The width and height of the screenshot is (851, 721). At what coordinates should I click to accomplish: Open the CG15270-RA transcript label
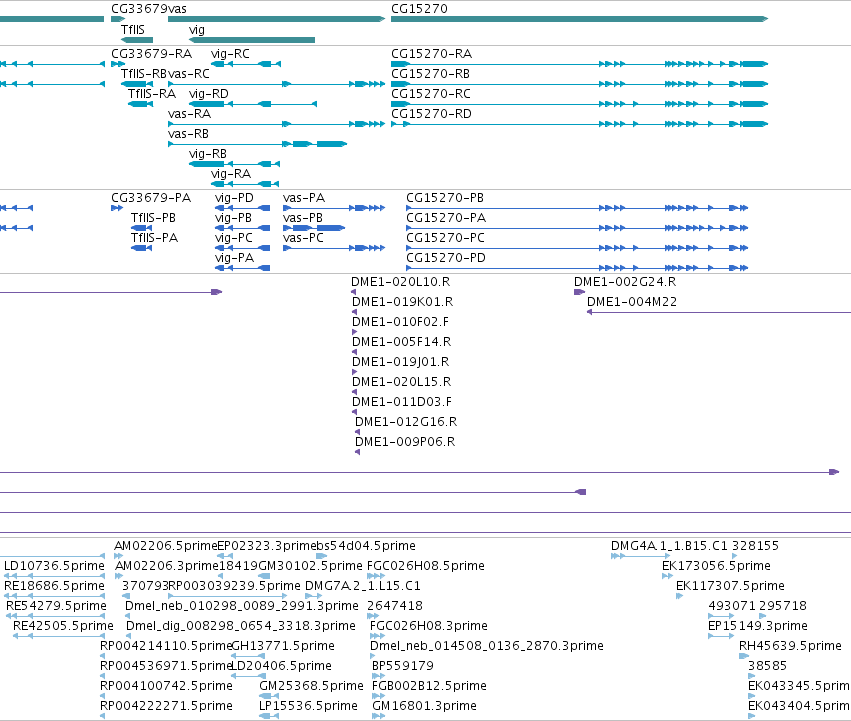pyautogui.click(x=431, y=54)
